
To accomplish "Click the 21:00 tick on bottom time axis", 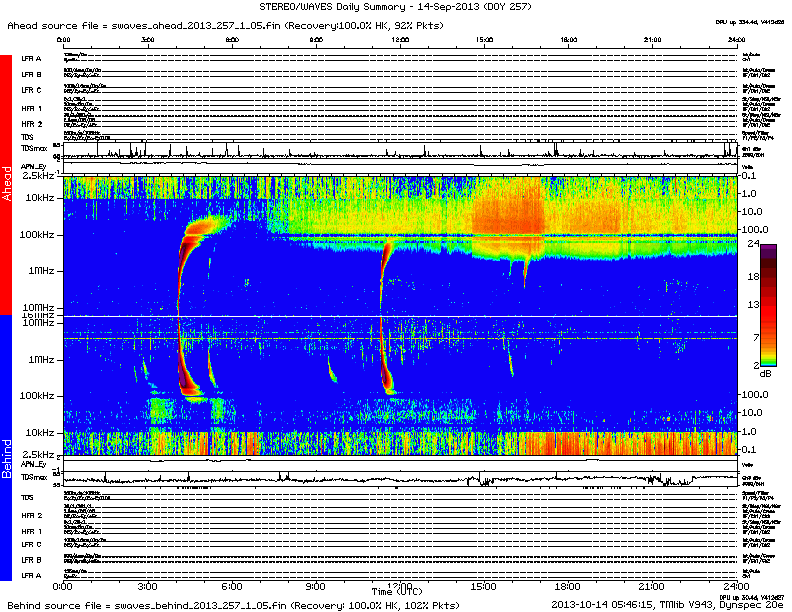I will point(652,586).
